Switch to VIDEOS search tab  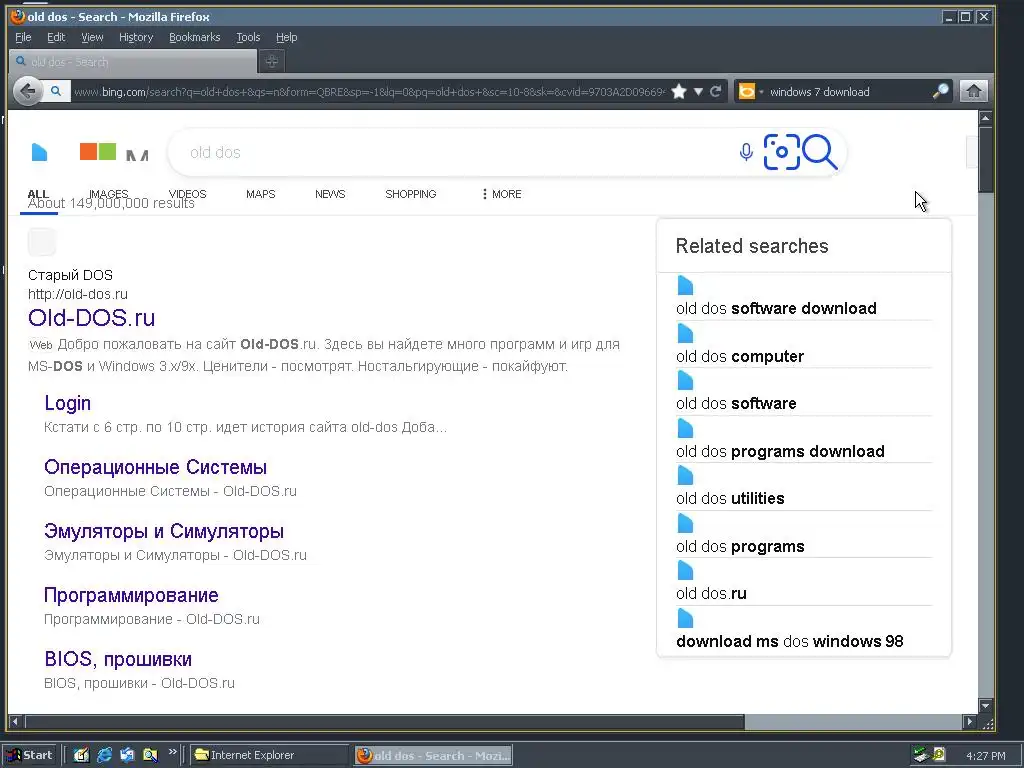point(187,194)
